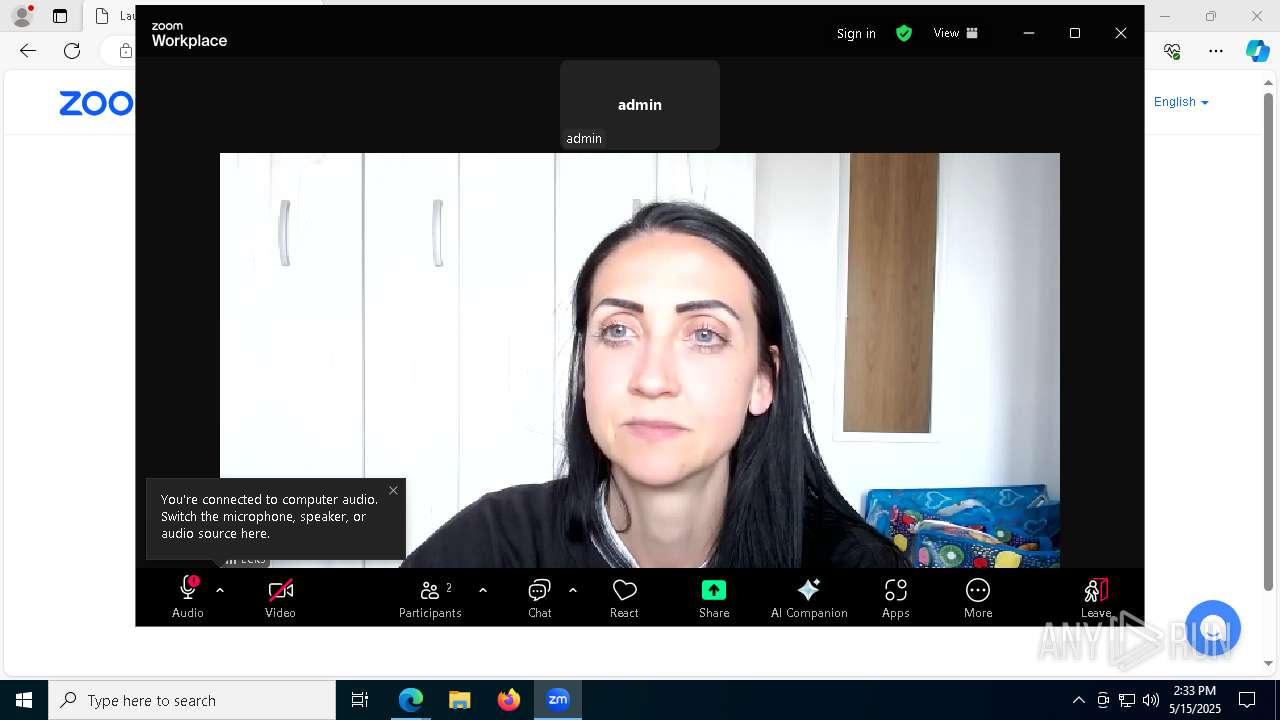Open the network icon in the tray
This screenshot has width=1280, height=720.
point(1127,700)
